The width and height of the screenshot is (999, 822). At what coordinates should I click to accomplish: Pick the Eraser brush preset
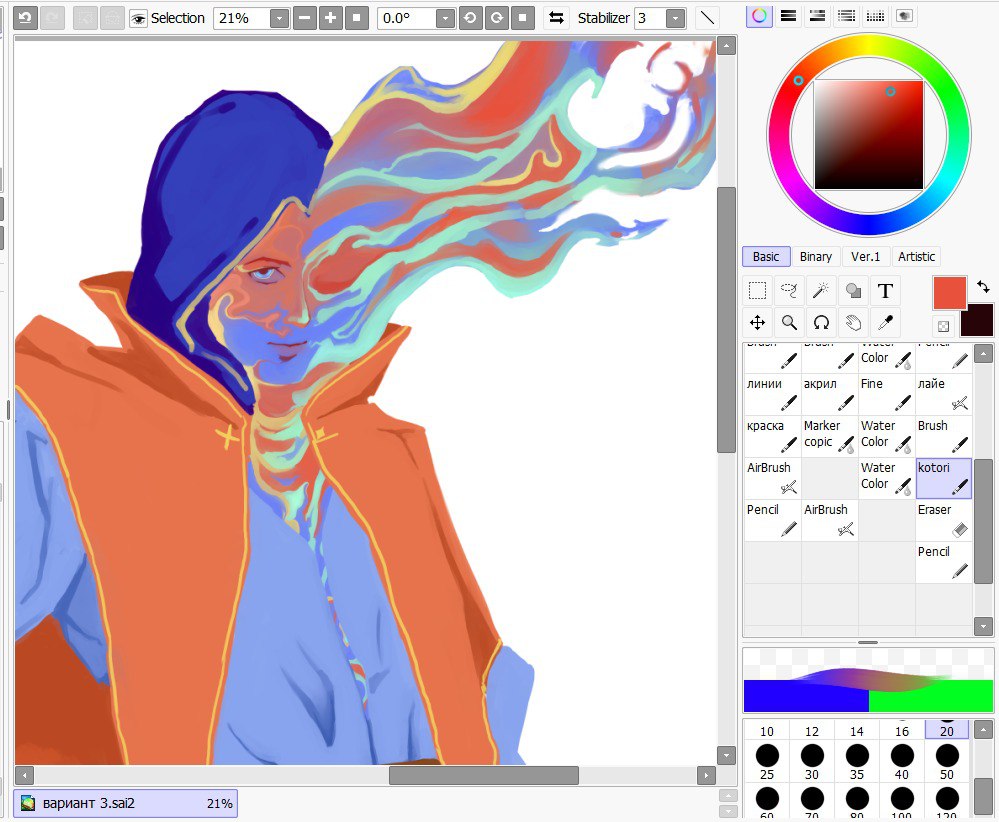pyautogui.click(x=944, y=520)
